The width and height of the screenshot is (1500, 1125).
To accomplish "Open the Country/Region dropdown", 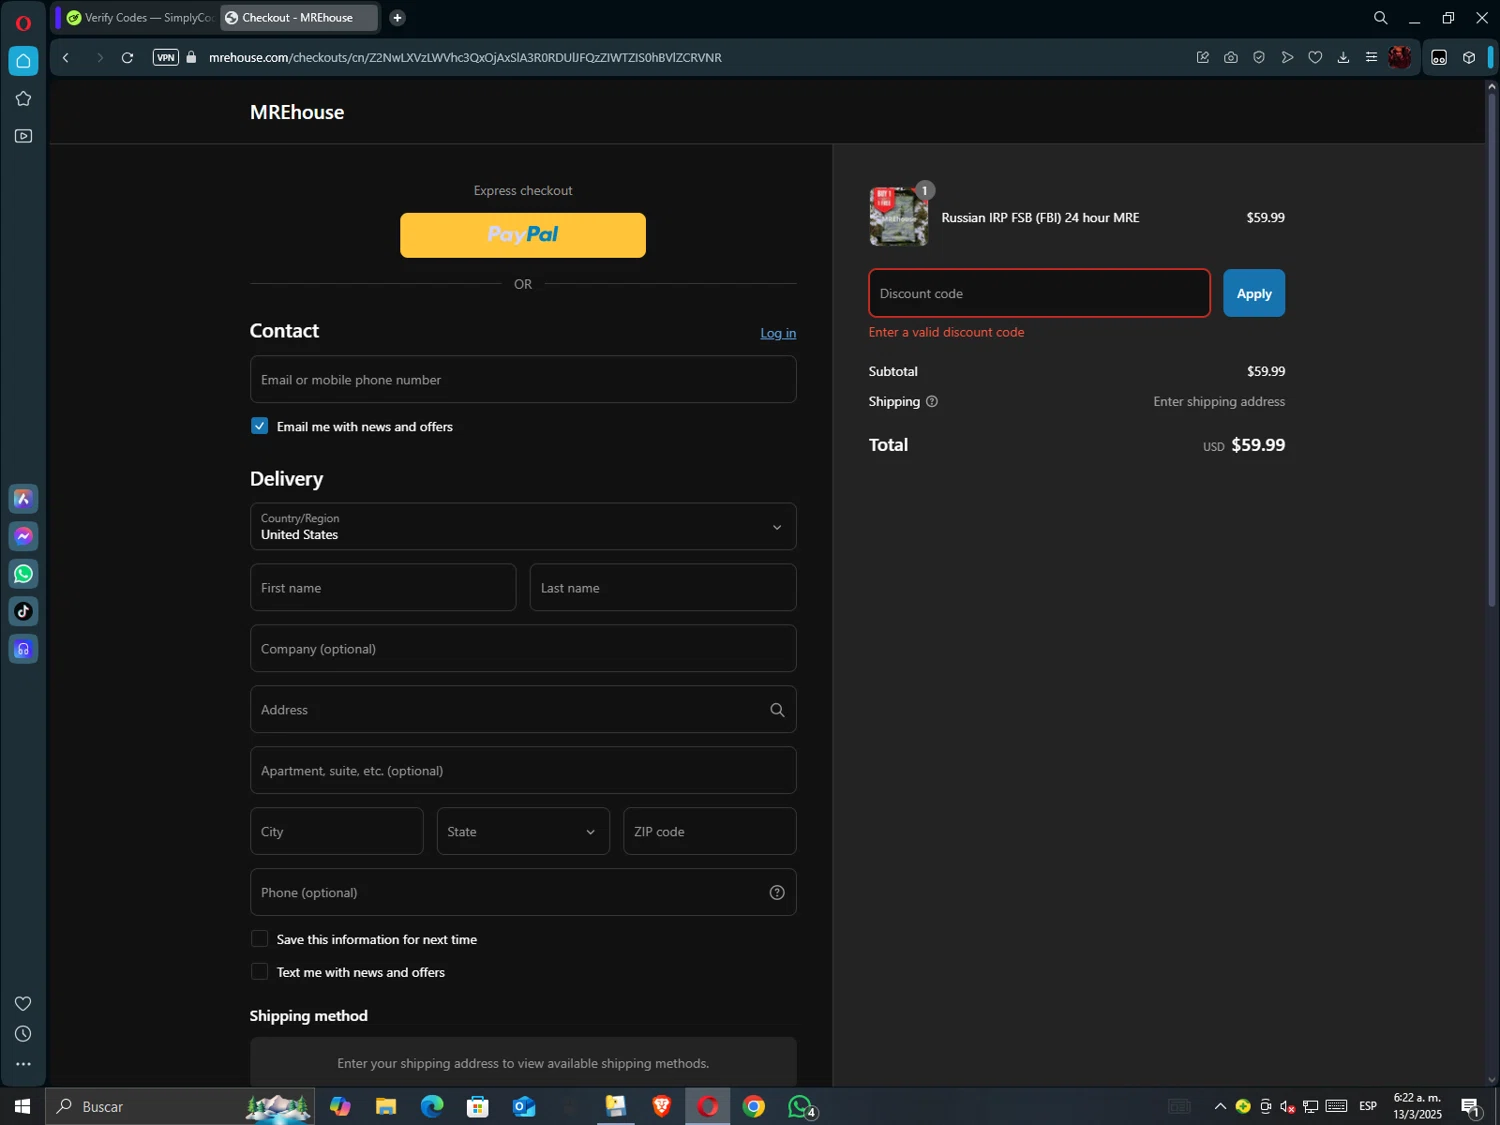I will point(523,527).
